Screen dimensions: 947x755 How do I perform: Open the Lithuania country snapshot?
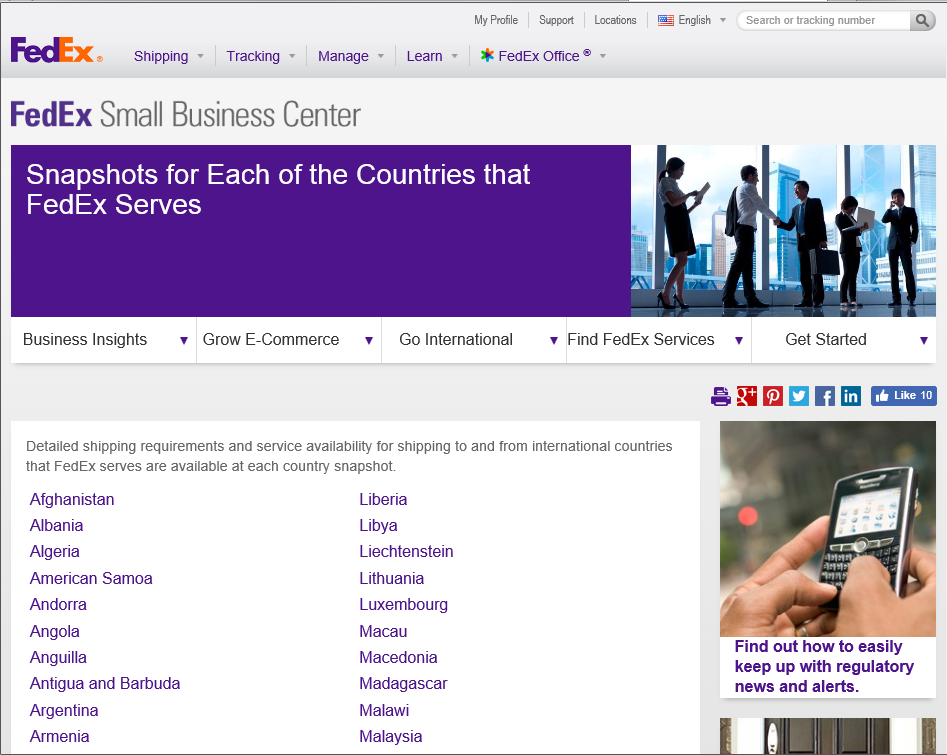[x=391, y=579]
